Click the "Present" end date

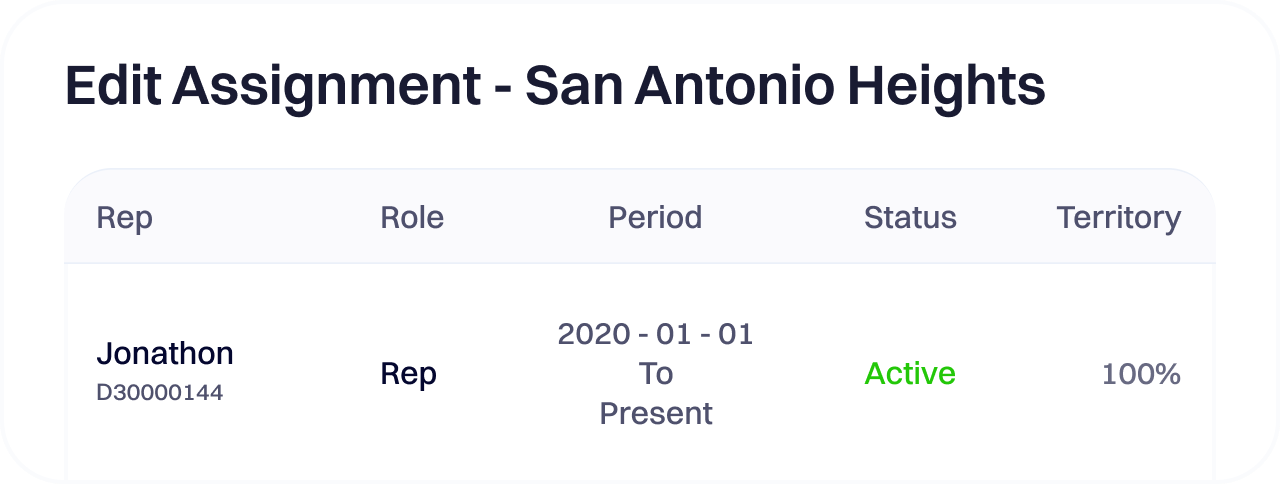(x=656, y=413)
